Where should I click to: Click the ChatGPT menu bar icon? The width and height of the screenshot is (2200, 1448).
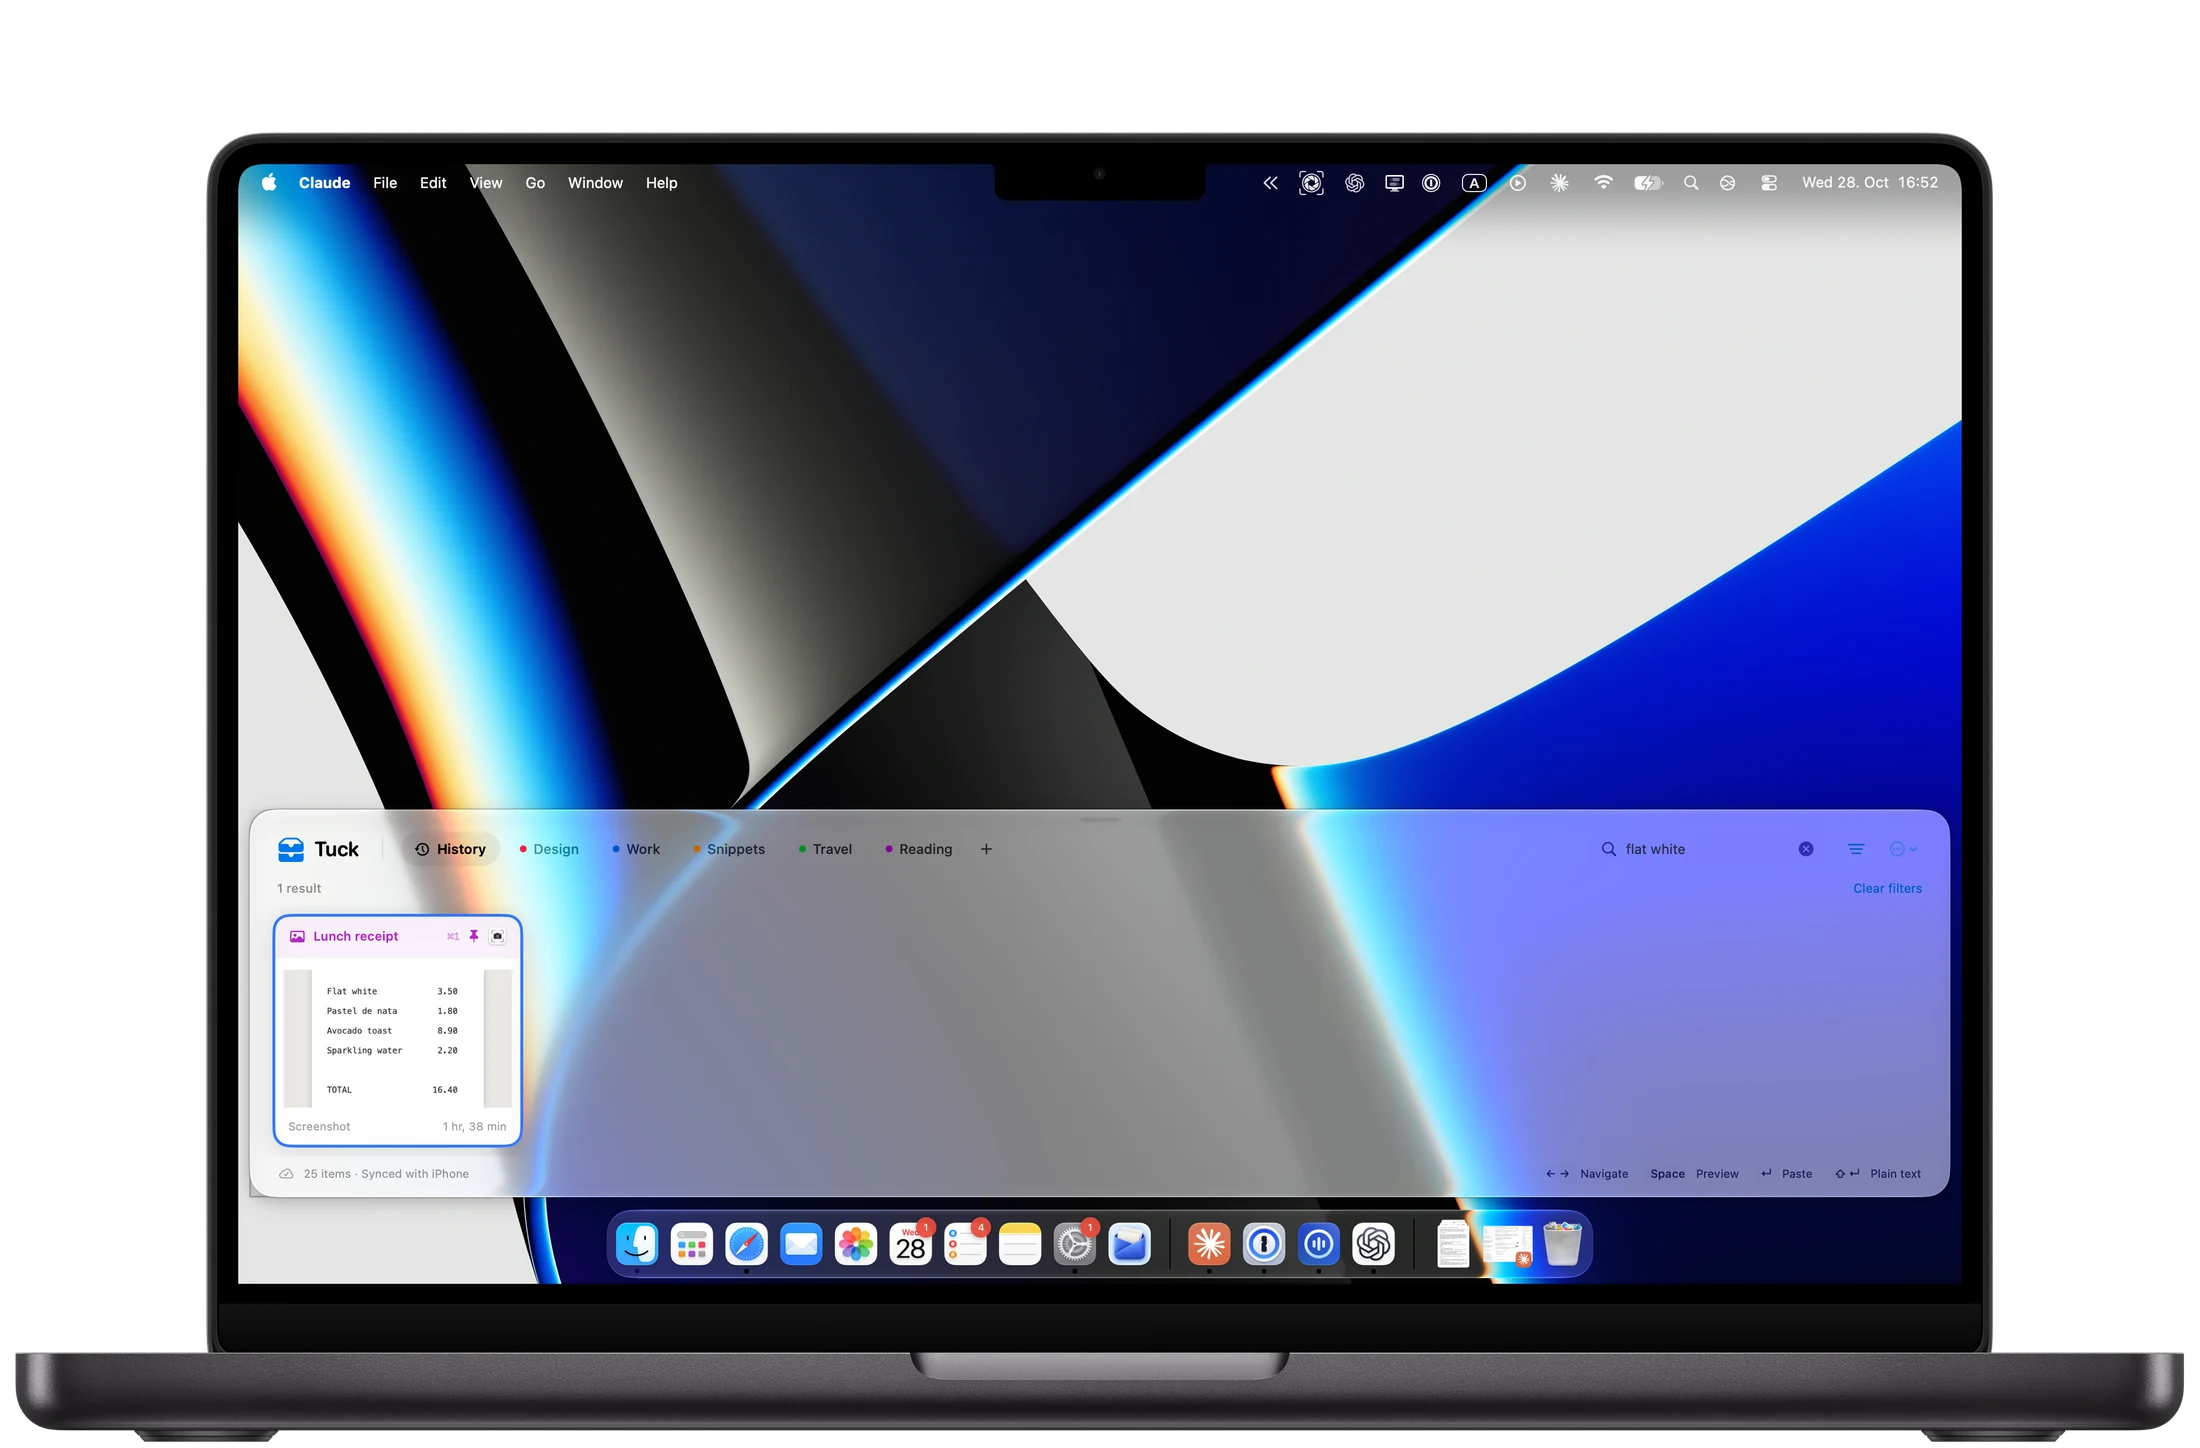[x=1354, y=183]
